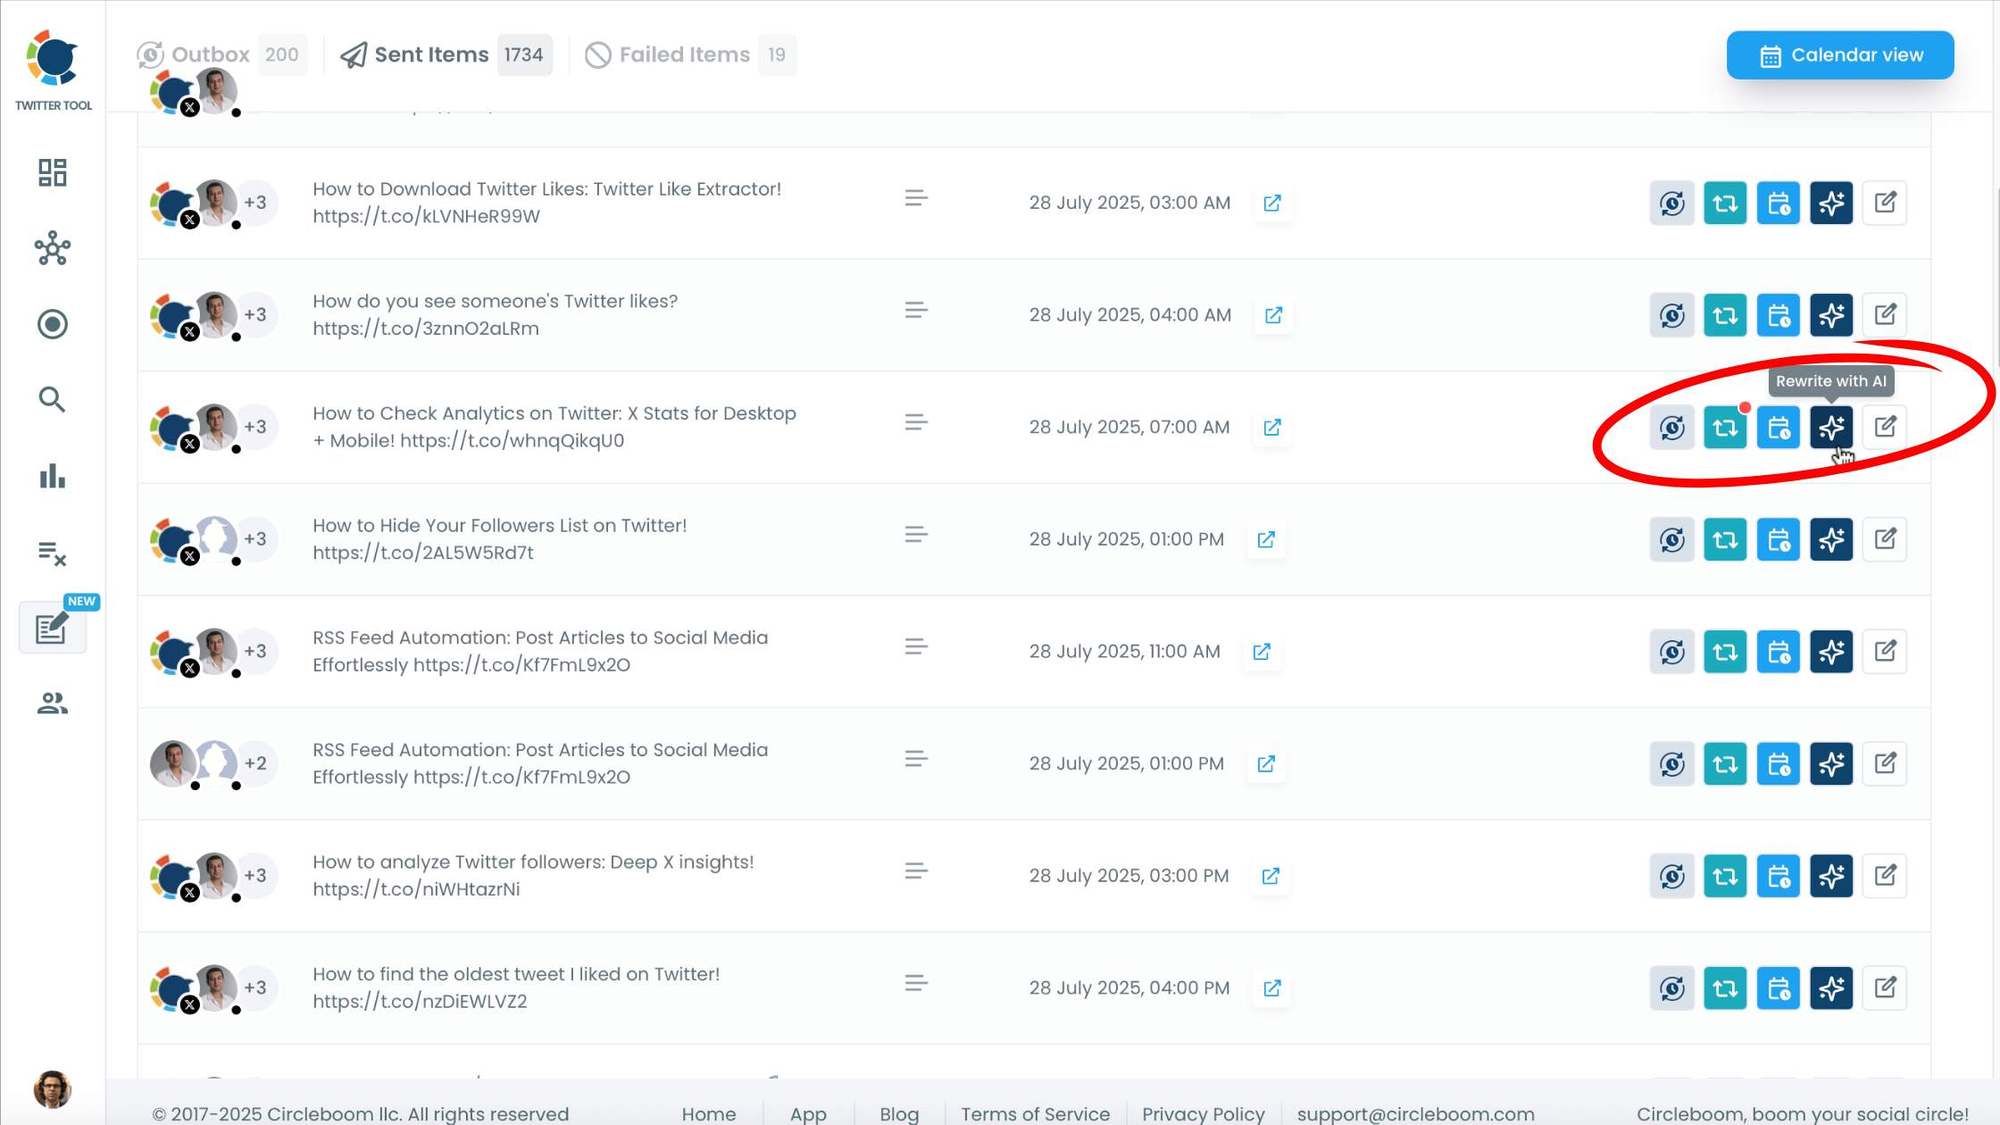Expand +3 accounts badge on Hide Followers row
2000x1125 pixels.
[x=256, y=539]
